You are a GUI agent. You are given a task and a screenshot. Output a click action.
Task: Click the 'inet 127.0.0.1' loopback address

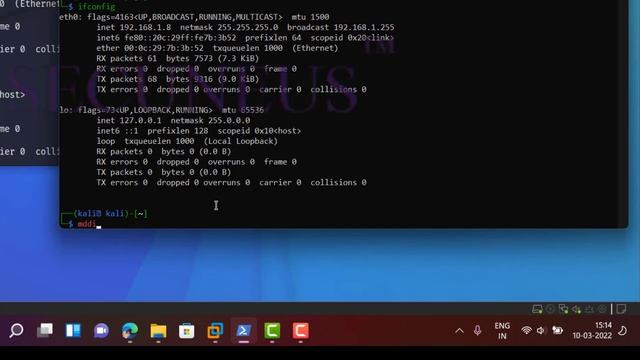click(129, 120)
